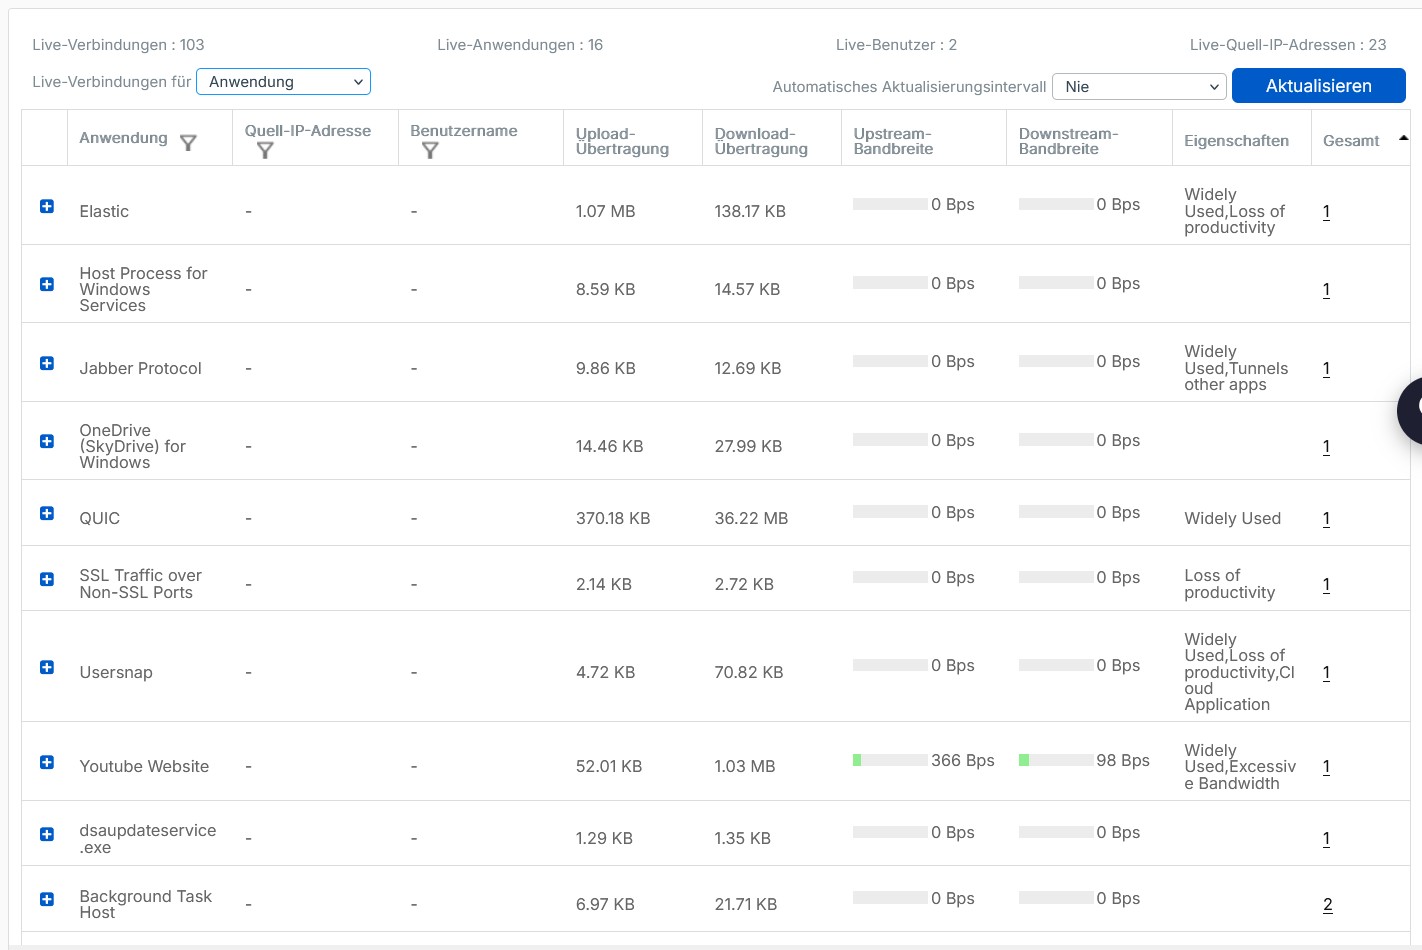Screen dimensions: 1422x950
Task: Open the automatic refresh interval dropdown
Action: point(1139,87)
